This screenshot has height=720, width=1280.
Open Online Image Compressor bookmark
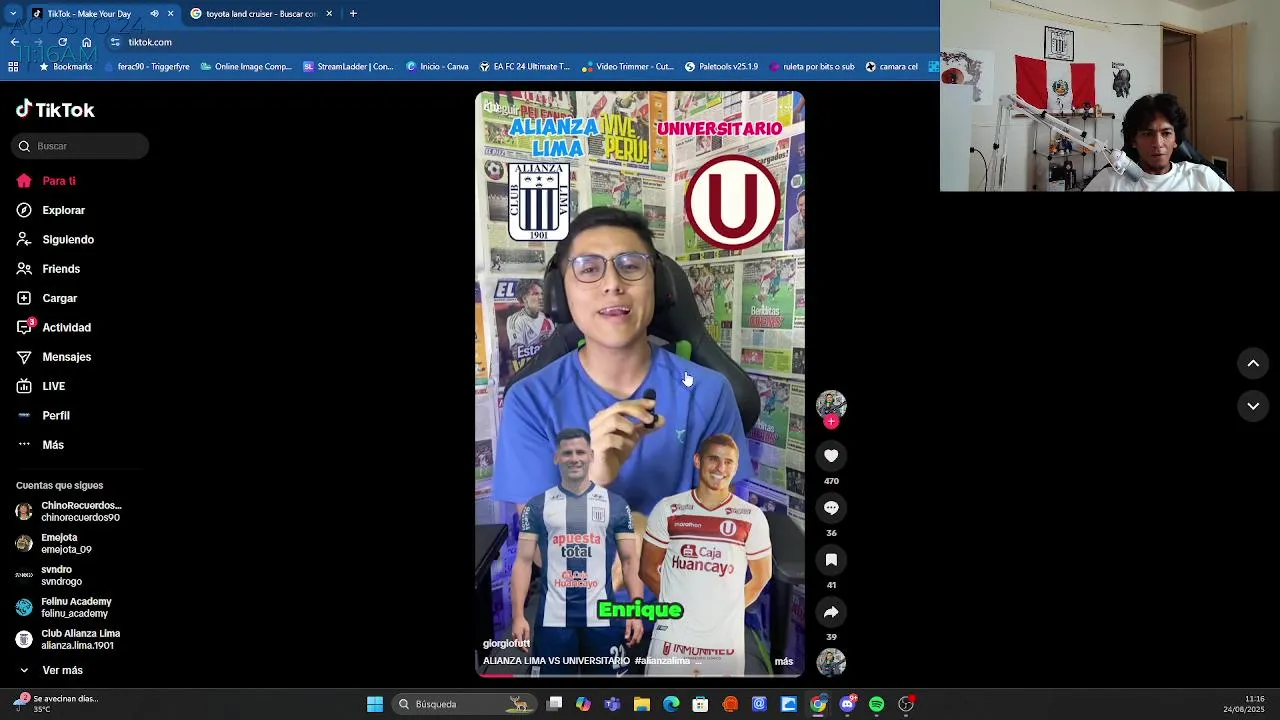[x=246, y=67]
